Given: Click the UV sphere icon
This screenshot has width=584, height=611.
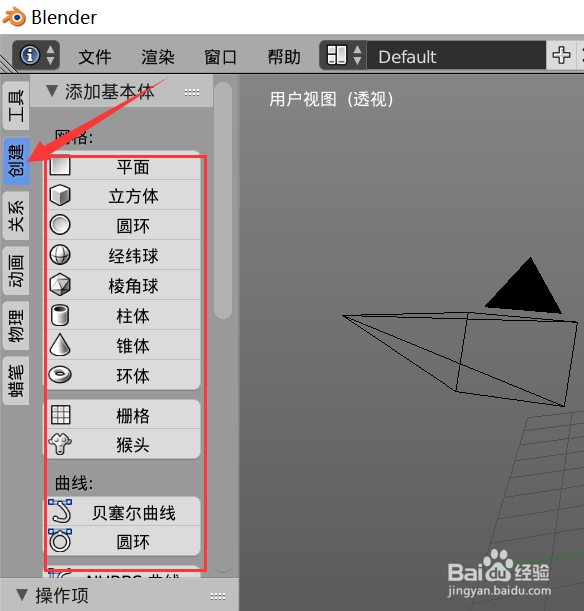Looking at the screenshot, I should (x=60, y=255).
